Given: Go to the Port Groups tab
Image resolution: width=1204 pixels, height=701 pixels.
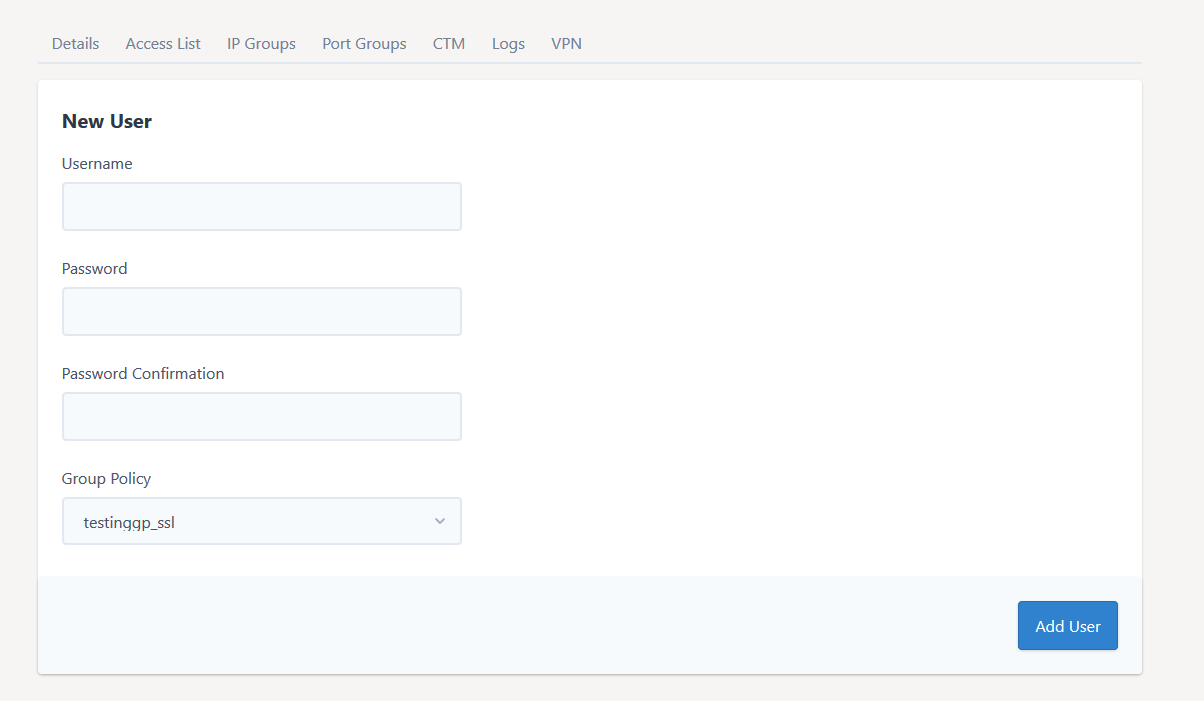Looking at the screenshot, I should [x=364, y=44].
